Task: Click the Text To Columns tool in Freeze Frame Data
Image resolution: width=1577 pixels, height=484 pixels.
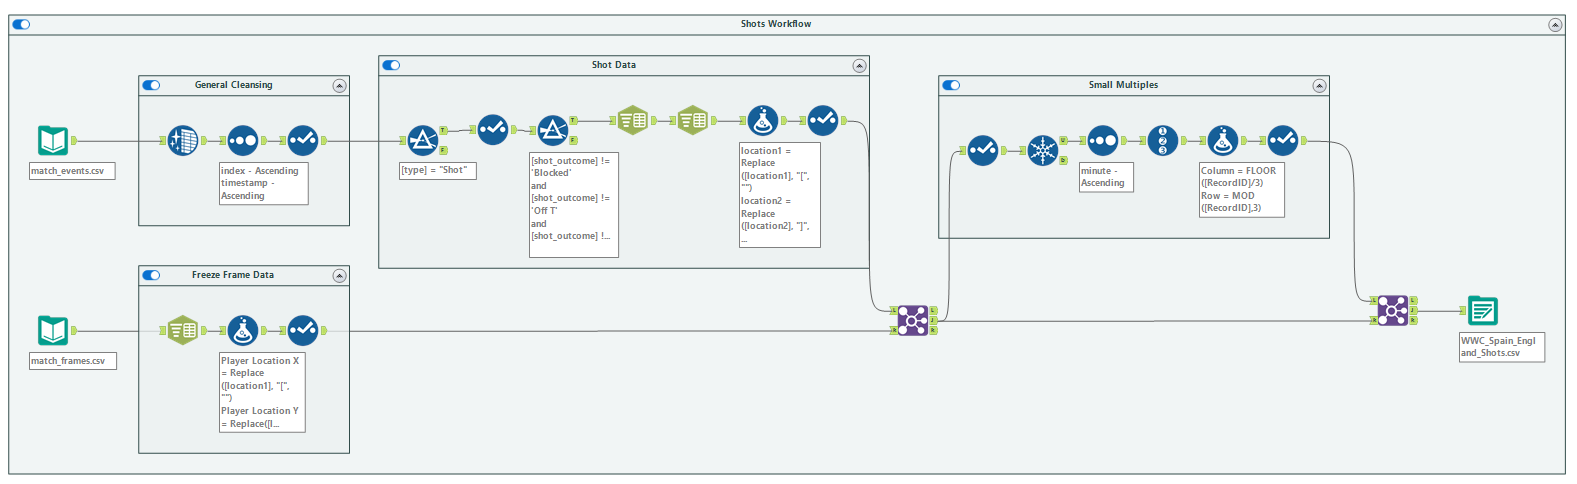Action: [x=182, y=330]
